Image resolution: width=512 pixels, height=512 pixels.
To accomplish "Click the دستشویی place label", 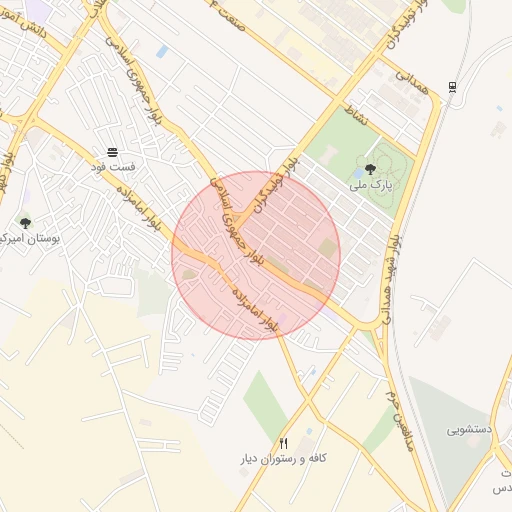I will tap(469, 429).
